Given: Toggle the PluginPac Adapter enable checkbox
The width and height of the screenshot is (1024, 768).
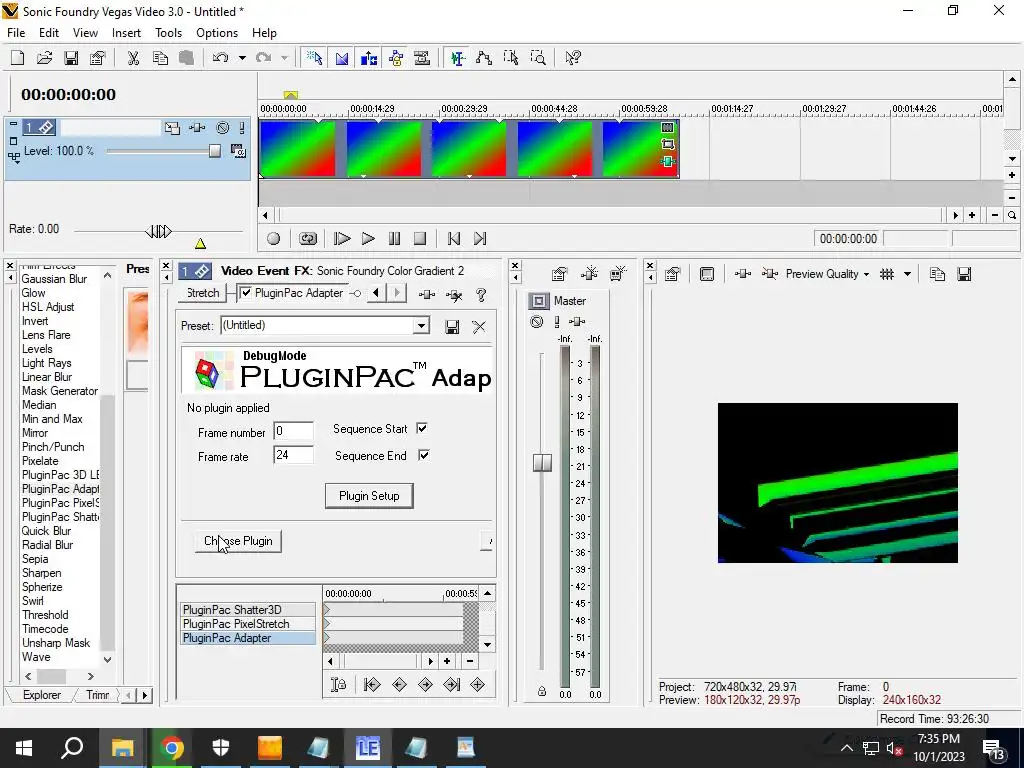Looking at the screenshot, I should pyautogui.click(x=246, y=293).
